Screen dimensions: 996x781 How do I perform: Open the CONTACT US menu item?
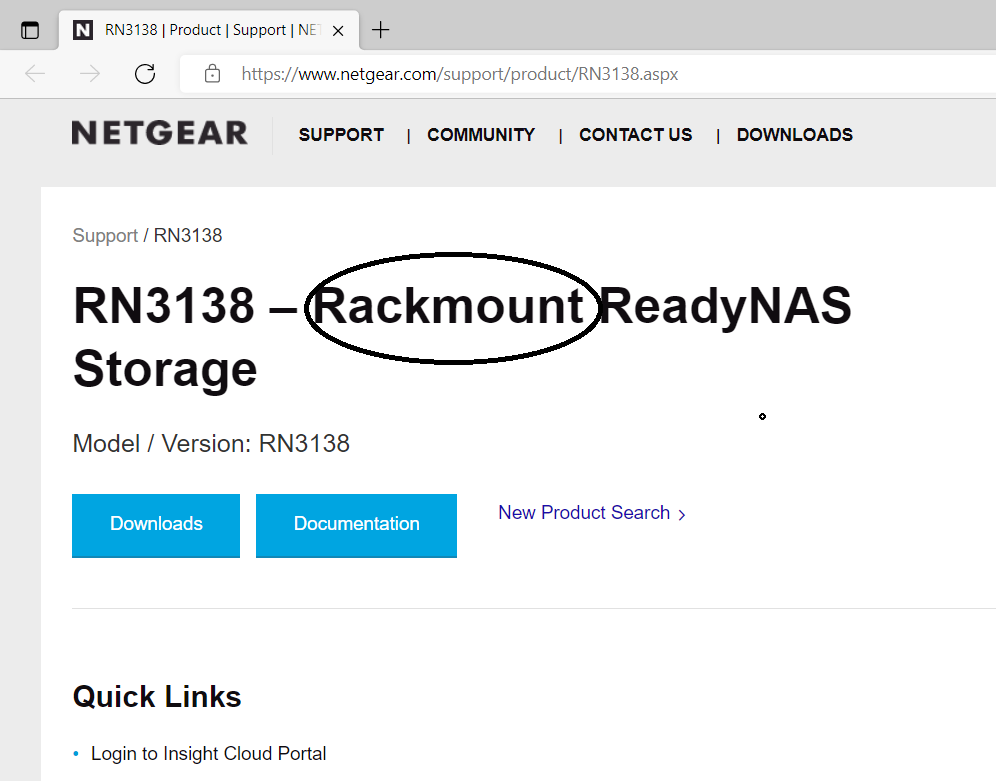tap(635, 135)
